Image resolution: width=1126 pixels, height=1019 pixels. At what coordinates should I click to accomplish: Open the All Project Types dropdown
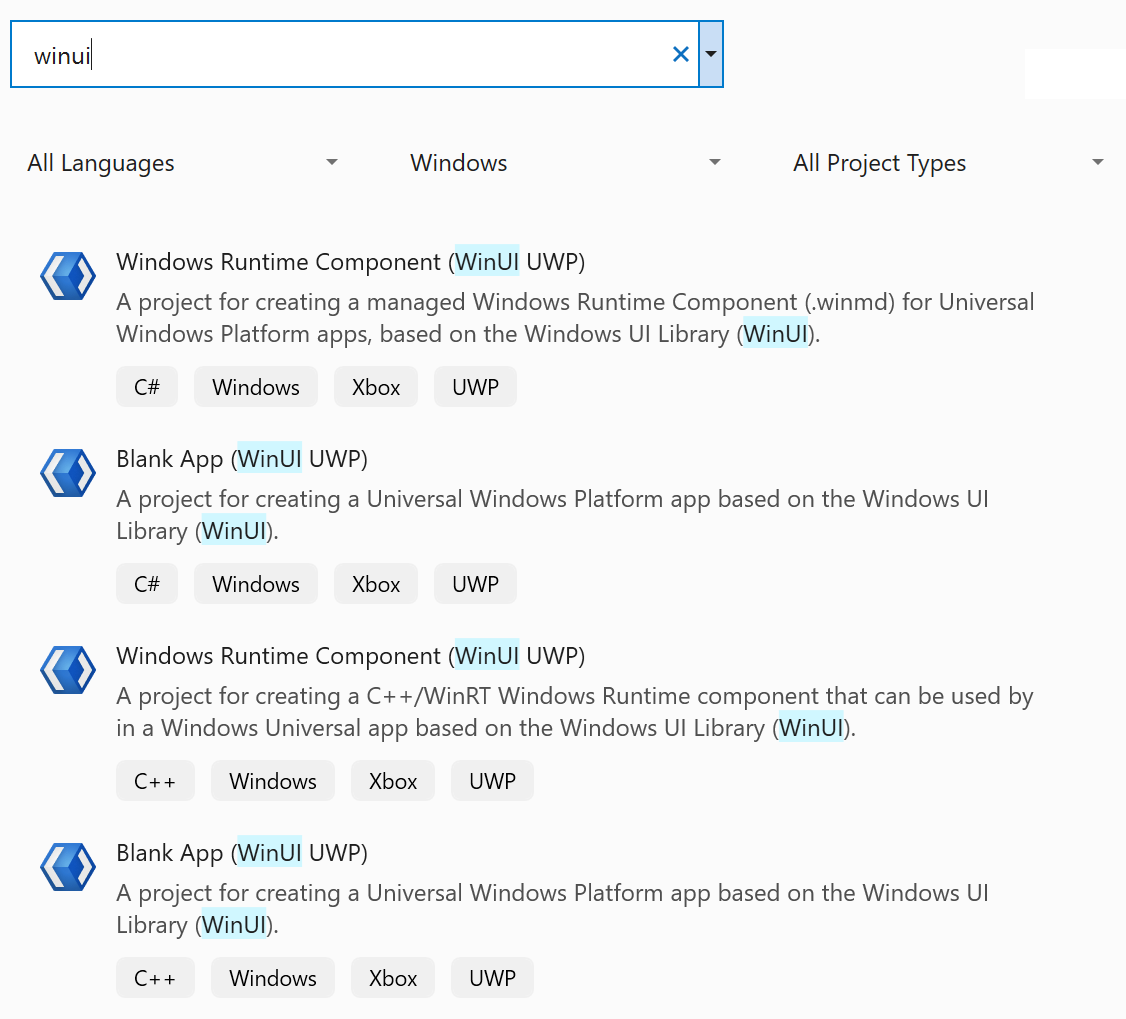point(946,162)
